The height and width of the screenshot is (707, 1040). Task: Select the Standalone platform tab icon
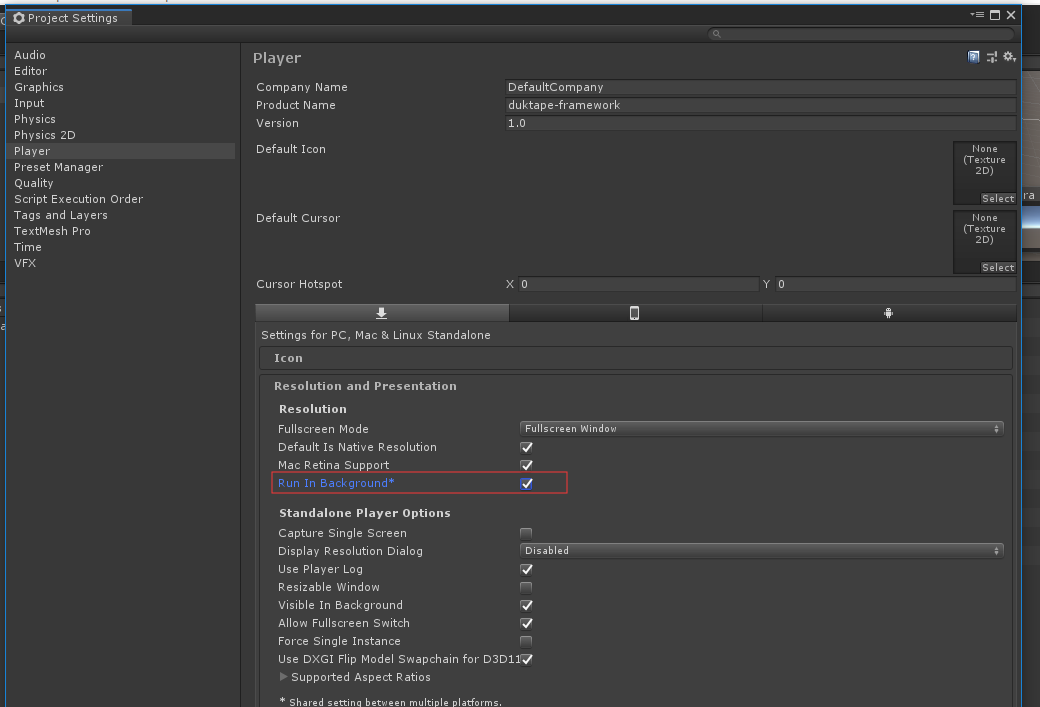tap(381, 313)
